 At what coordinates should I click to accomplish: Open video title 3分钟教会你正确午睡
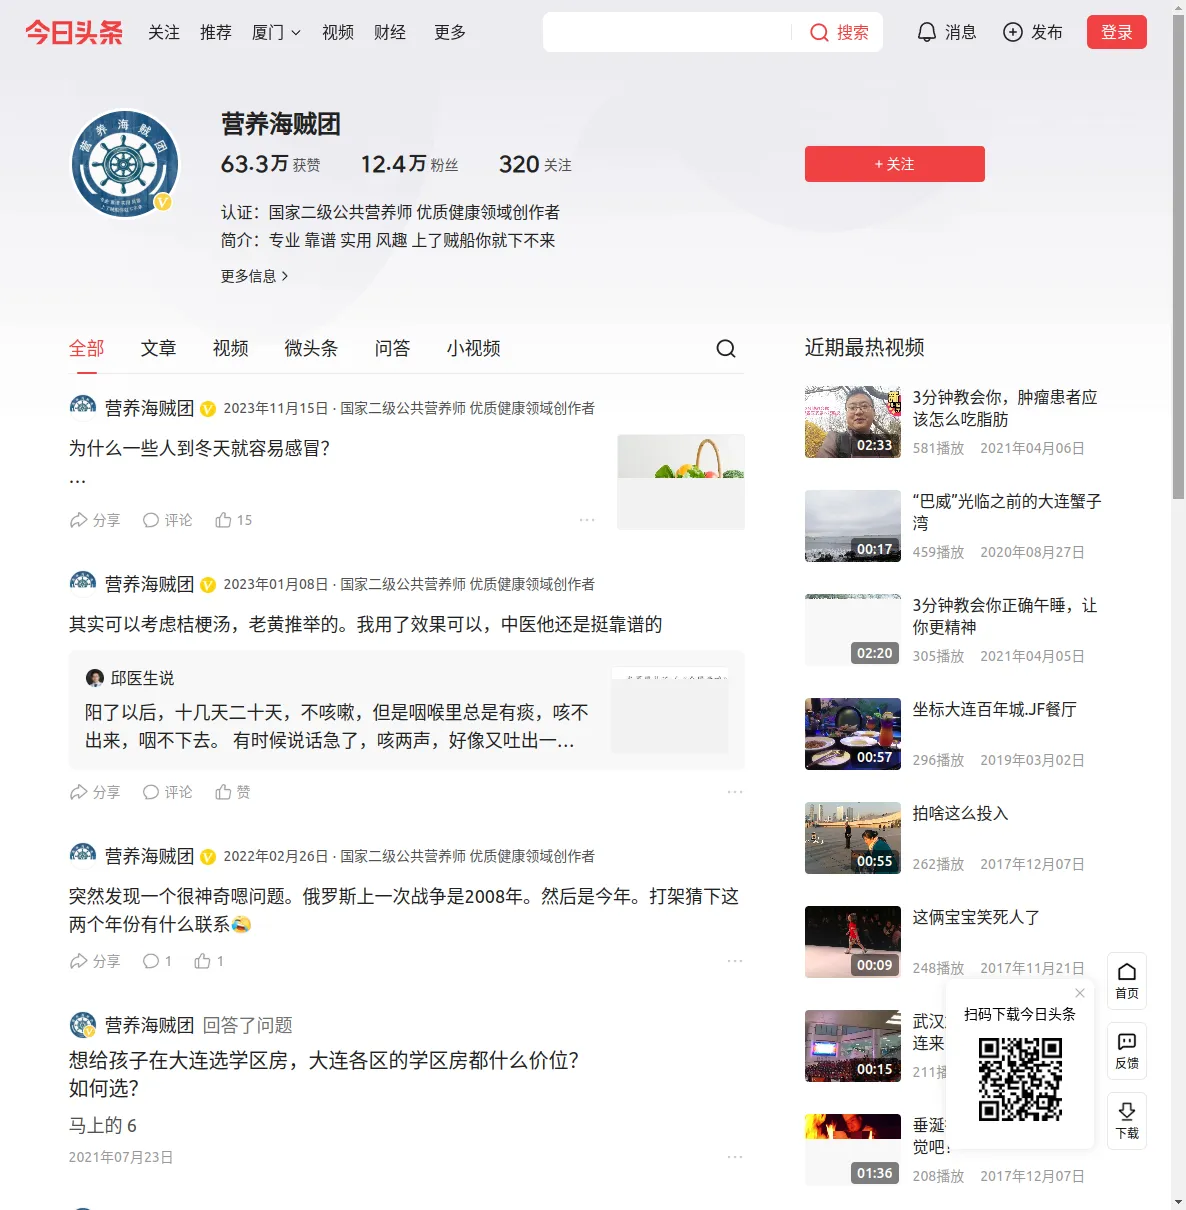[x=1005, y=616]
